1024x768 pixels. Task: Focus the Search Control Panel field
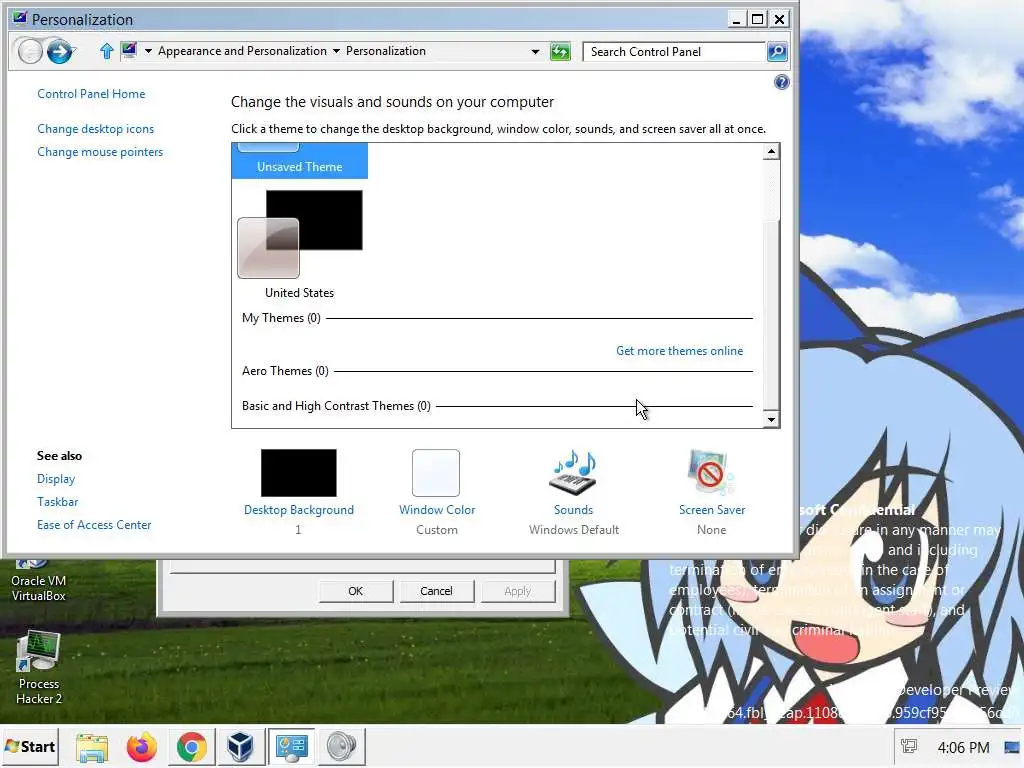pyautogui.click(x=674, y=52)
